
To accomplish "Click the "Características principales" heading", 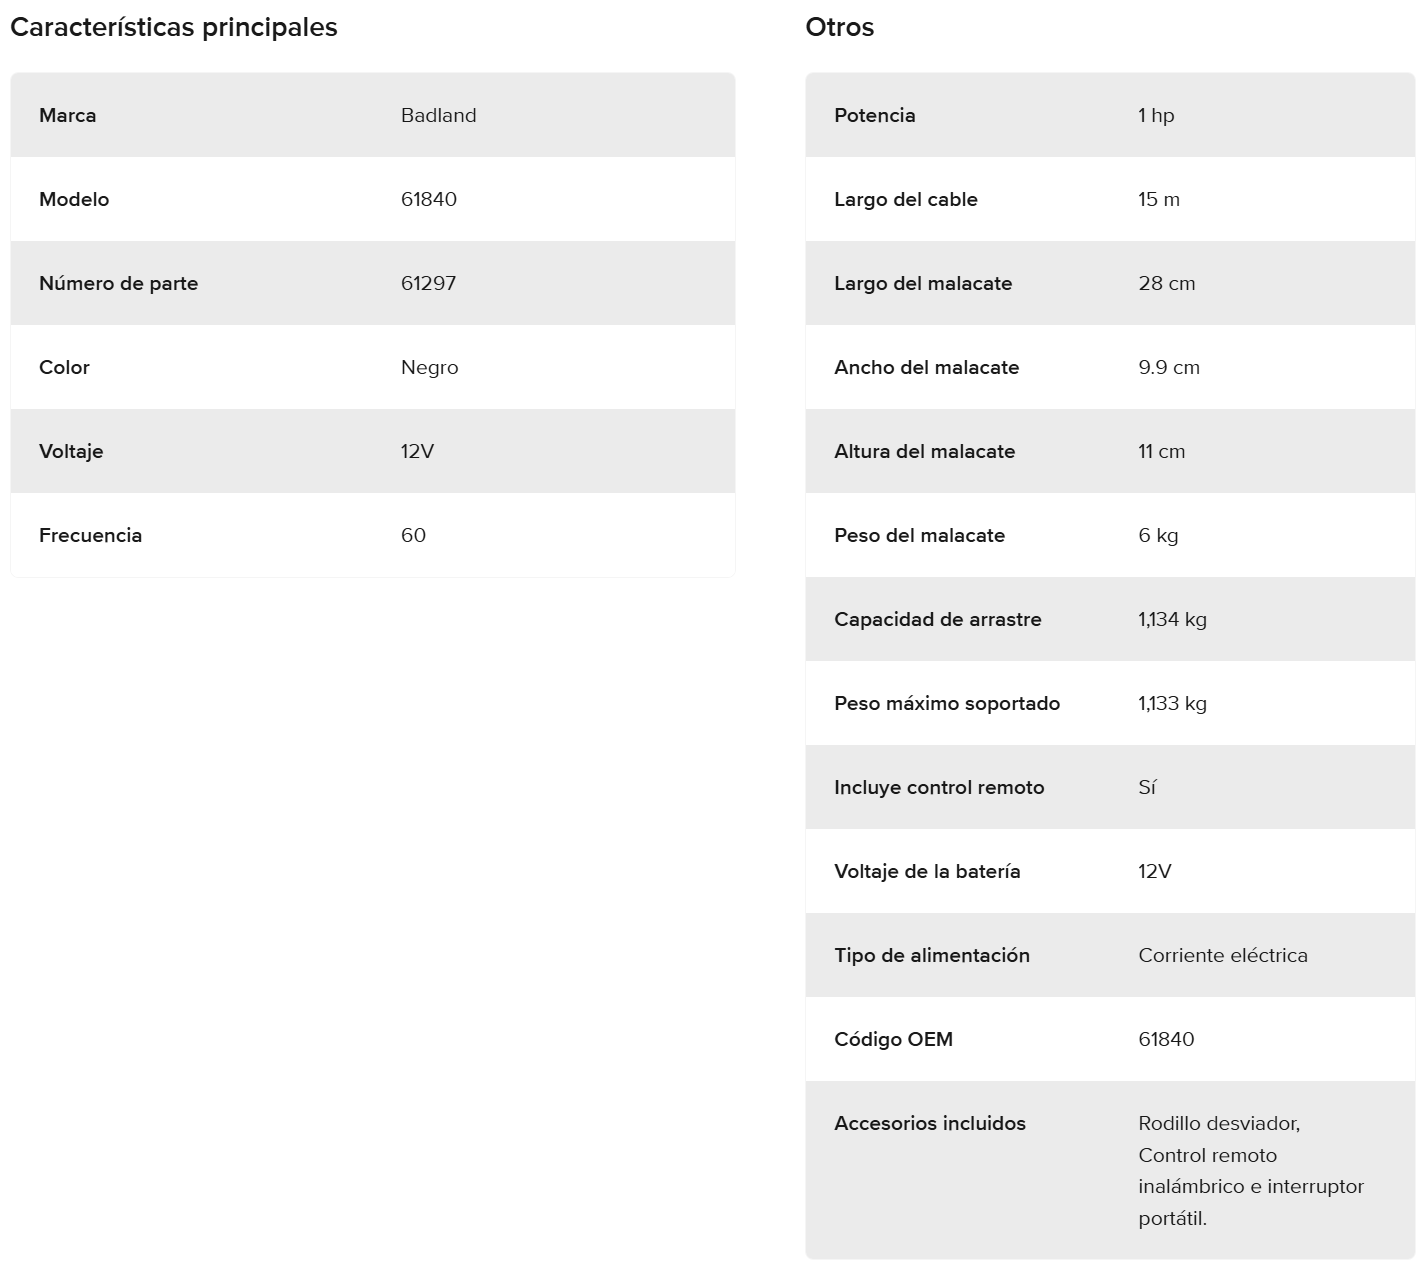I will [174, 27].
